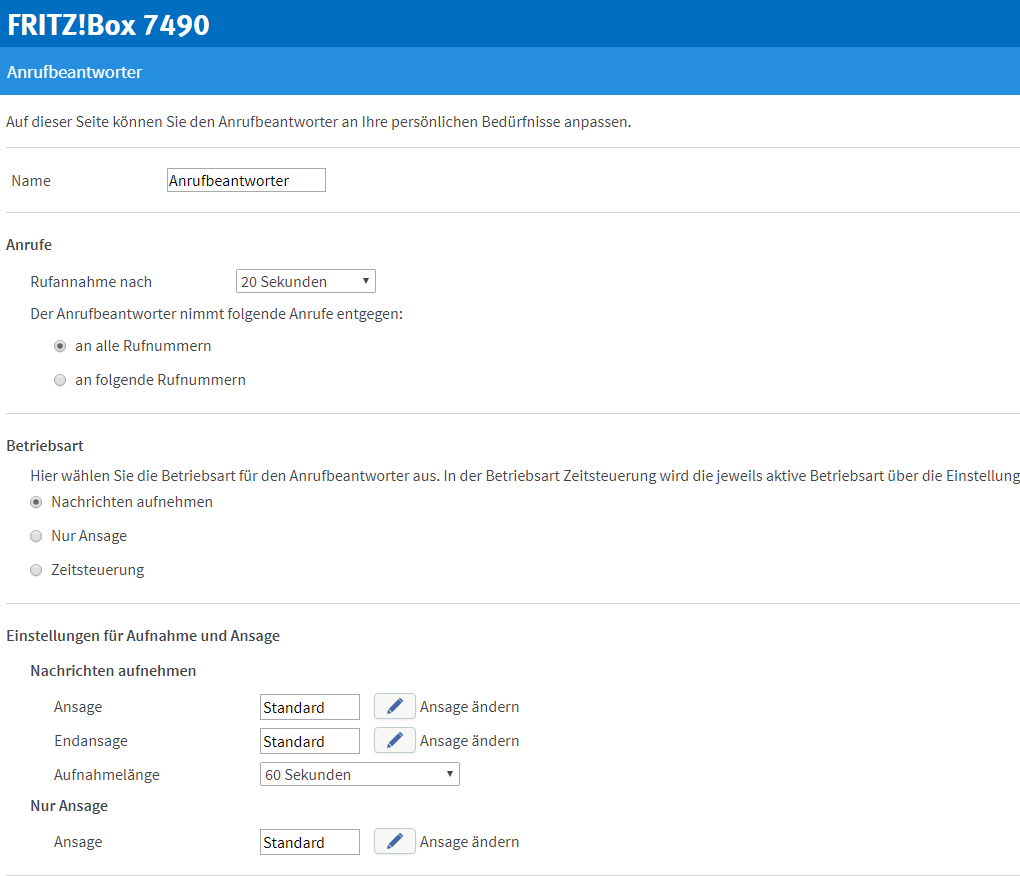
Task: Click the FRITZ!Box 7490 title
Action: 108,25
